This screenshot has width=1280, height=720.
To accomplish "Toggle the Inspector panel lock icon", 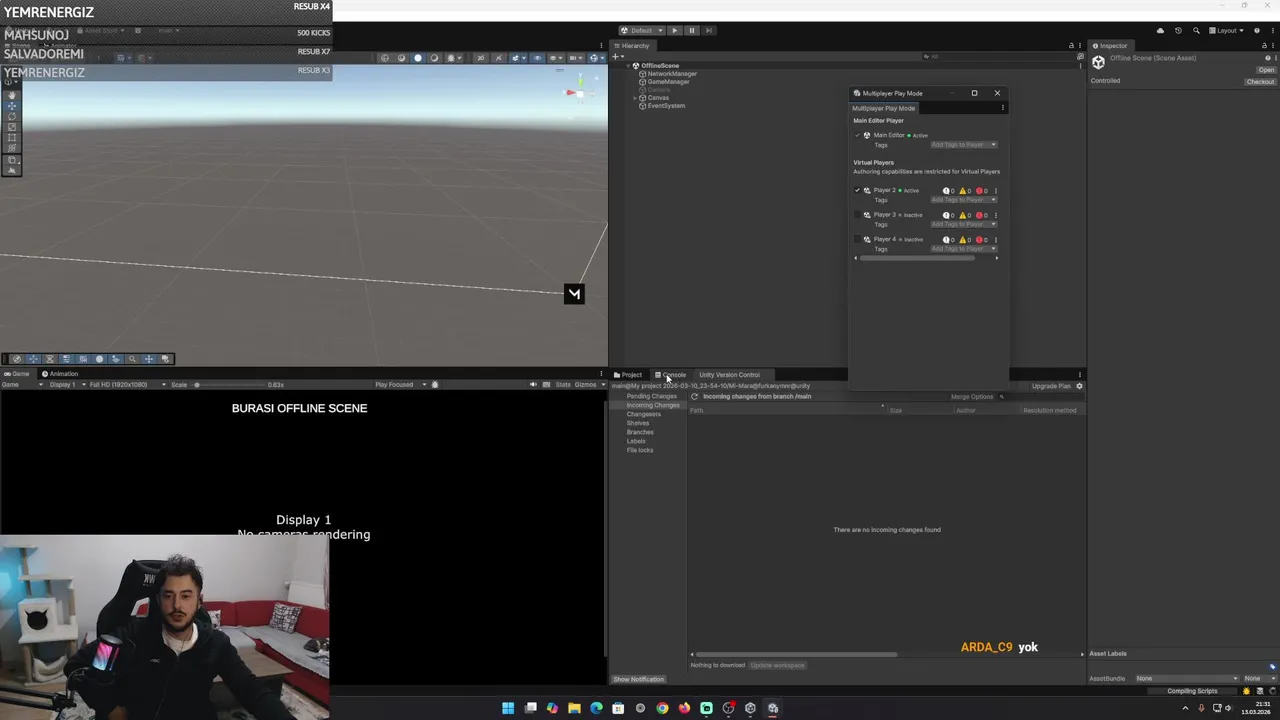I will click(x=1264, y=45).
